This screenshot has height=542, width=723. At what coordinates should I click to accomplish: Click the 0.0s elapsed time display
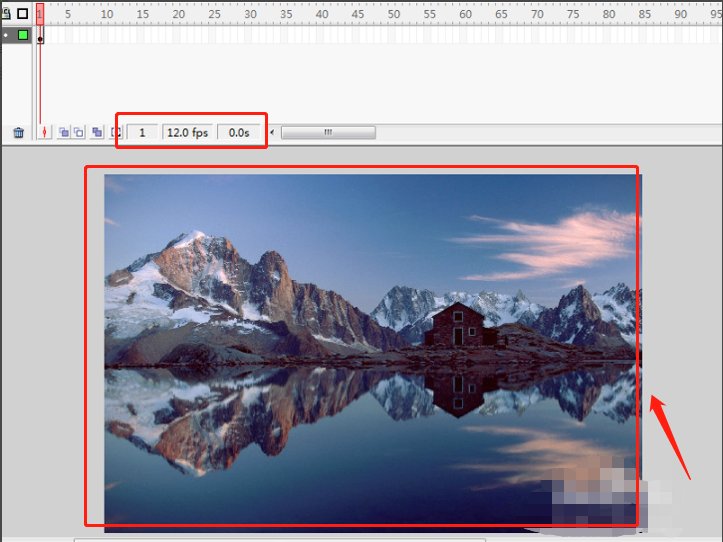point(240,132)
